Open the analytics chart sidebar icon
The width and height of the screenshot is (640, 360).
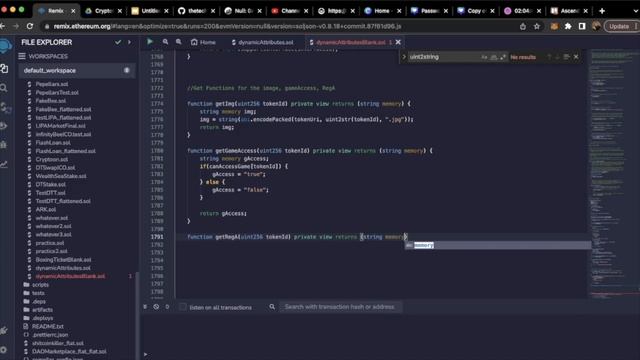tap(4, 164)
